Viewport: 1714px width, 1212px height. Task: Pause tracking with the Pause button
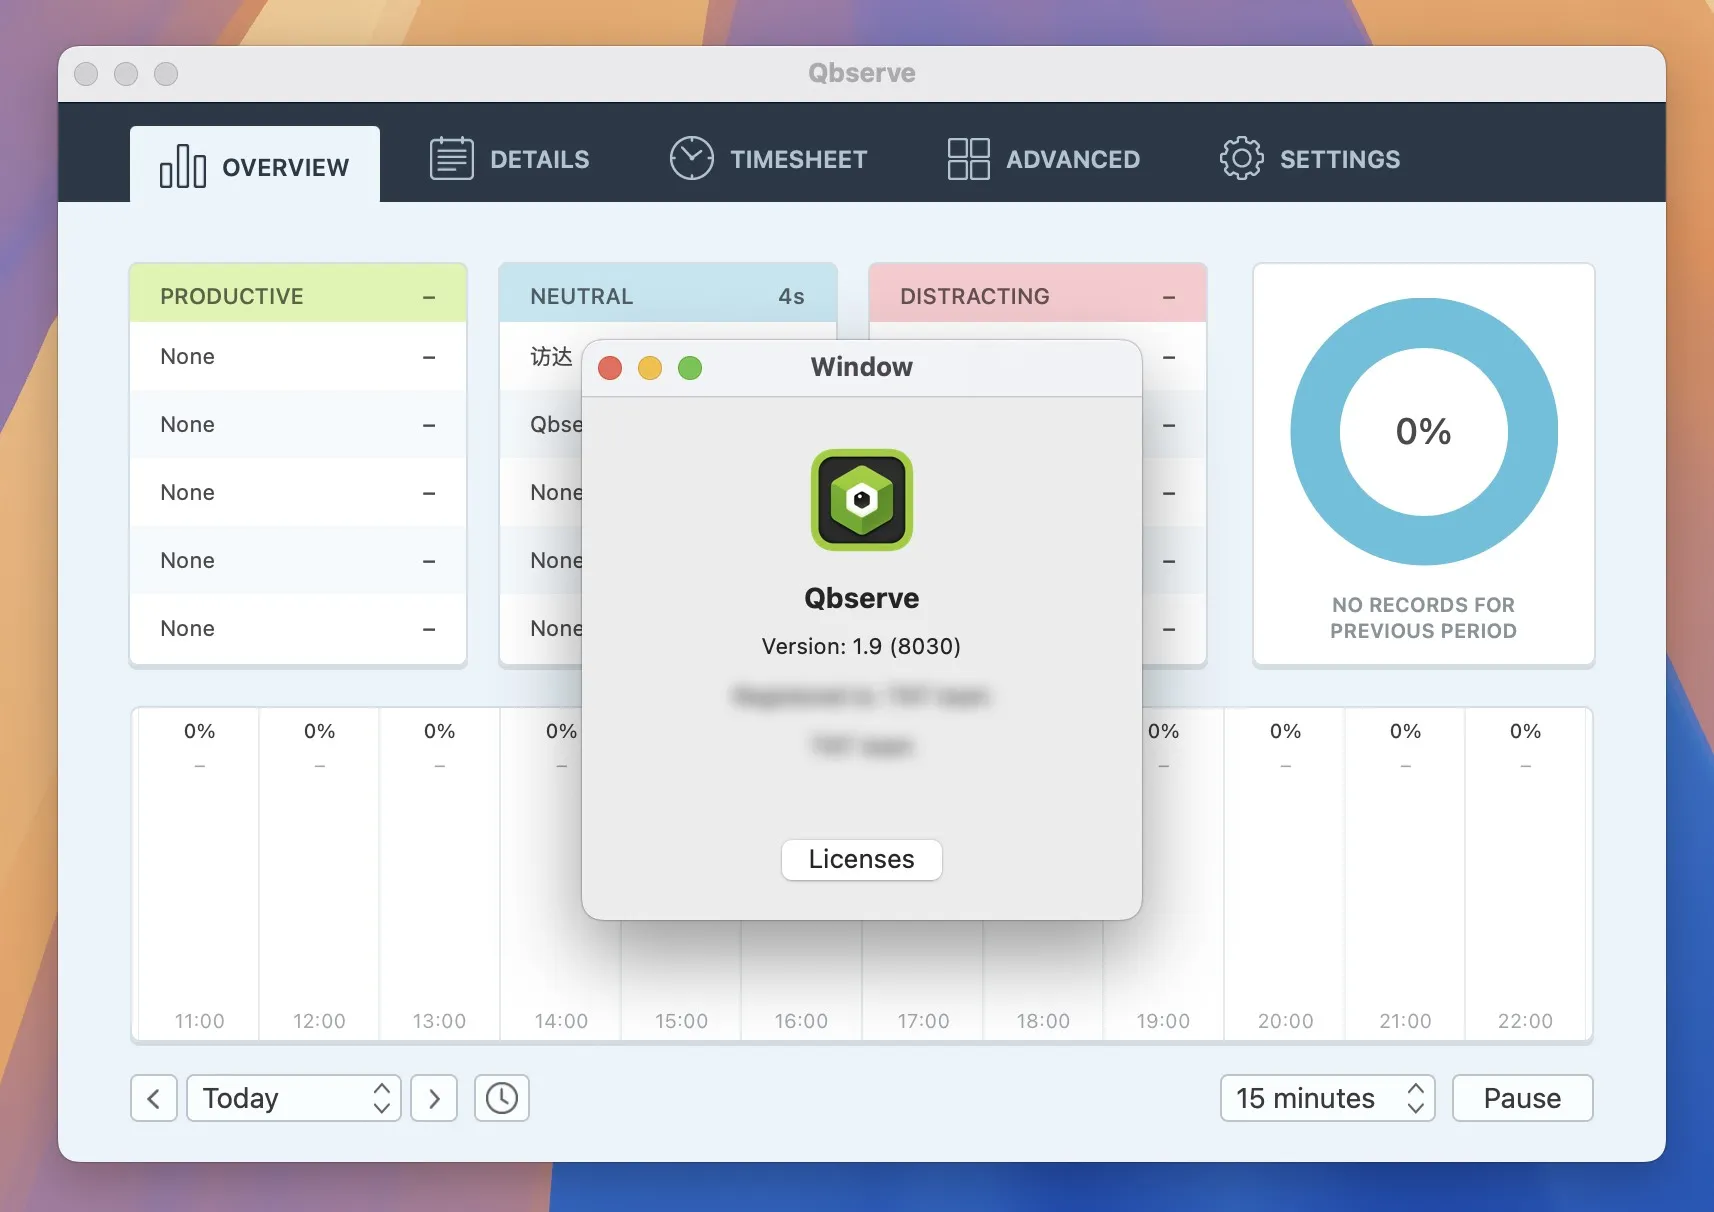(1522, 1098)
